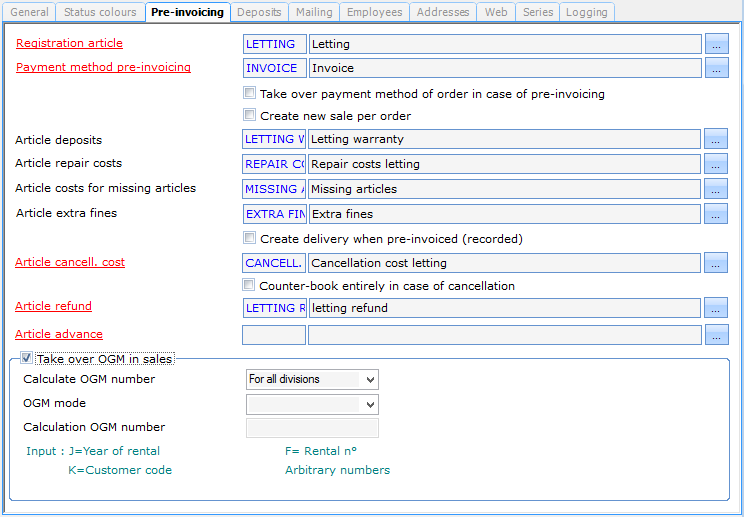Click browse button next to Registration article
Image resolution: width=744 pixels, height=517 pixels.
pyautogui.click(x=716, y=44)
